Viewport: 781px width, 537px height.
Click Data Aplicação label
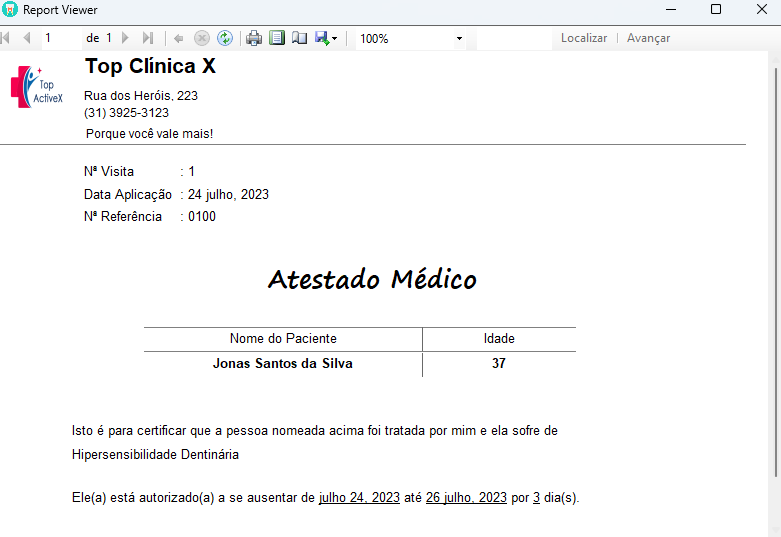(128, 194)
